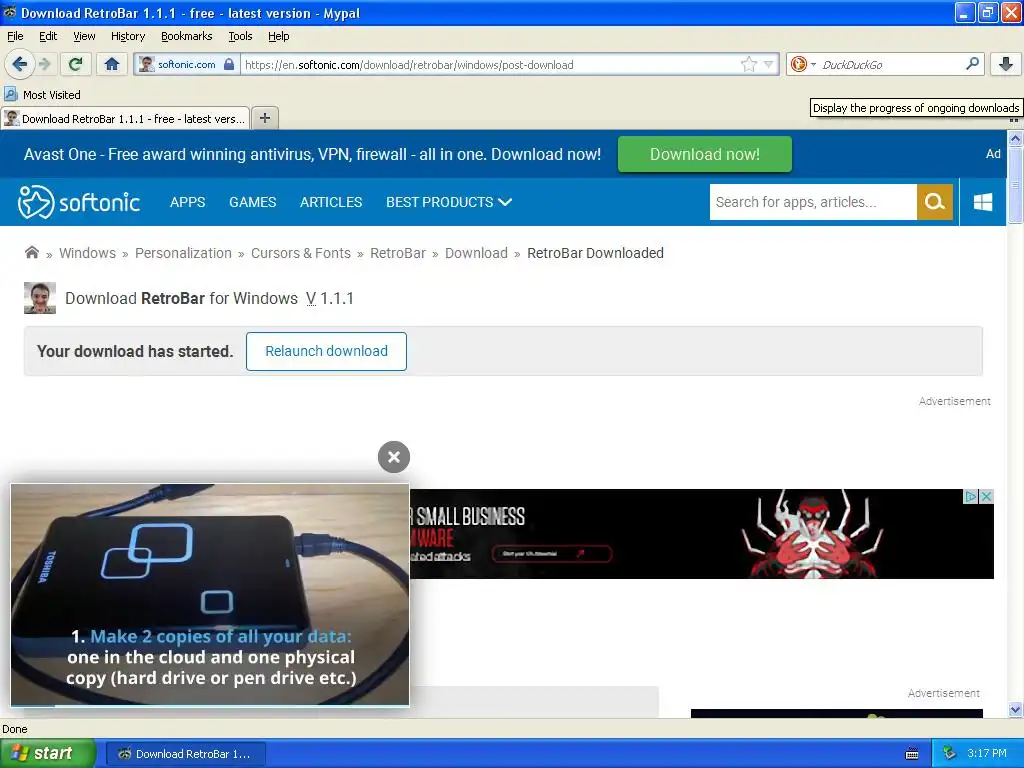Open the History menu
Image resolution: width=1024 pixels, height=768 pixels.
click(x=128, y=36)
